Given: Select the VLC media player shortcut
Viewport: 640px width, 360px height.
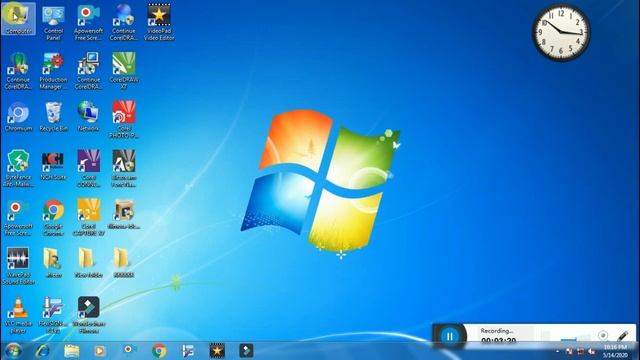Looking at the screenshot, I should (18, 315).
